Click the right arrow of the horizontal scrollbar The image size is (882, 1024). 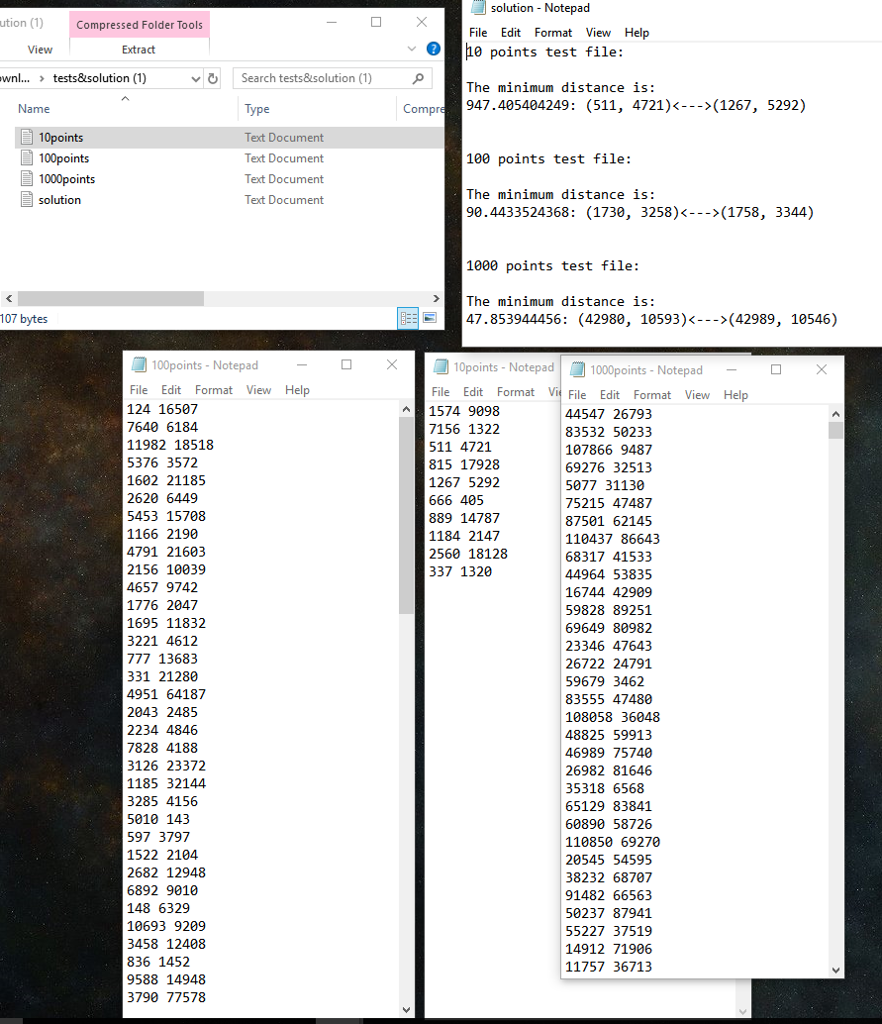(434, 298)
